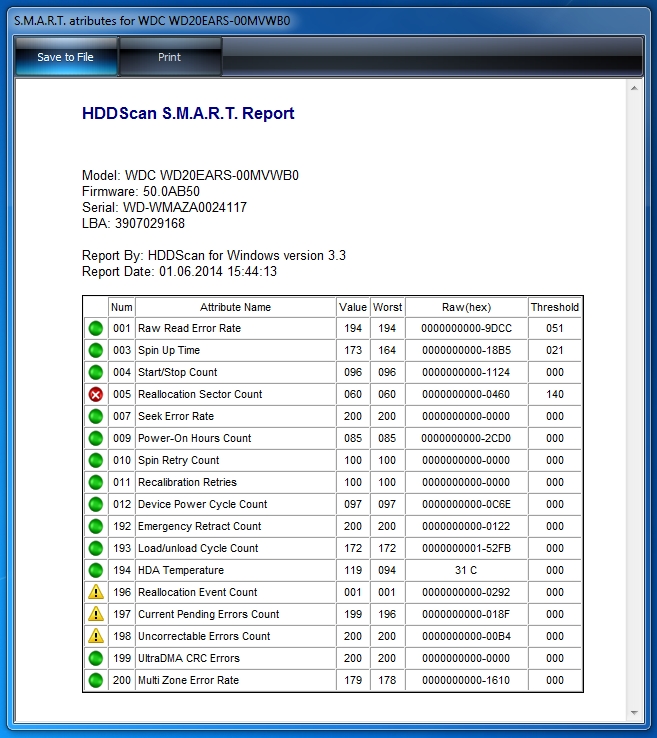
Task: Click the Attribute Name column header
Action: pos(235,307)
